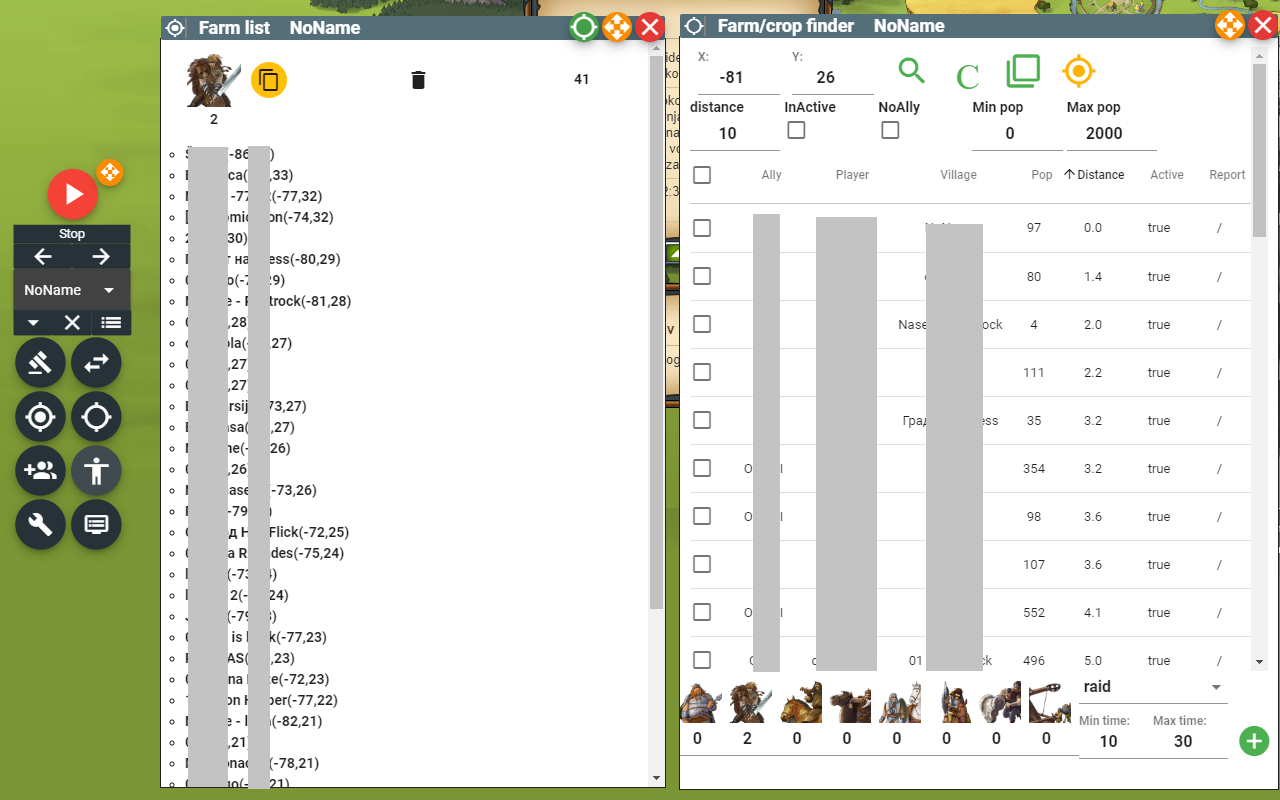Click the green crosshair icon in the Farm list title bar
Image resolution: width=1280 pixels, height=800 pixels.
click(584, 27)
